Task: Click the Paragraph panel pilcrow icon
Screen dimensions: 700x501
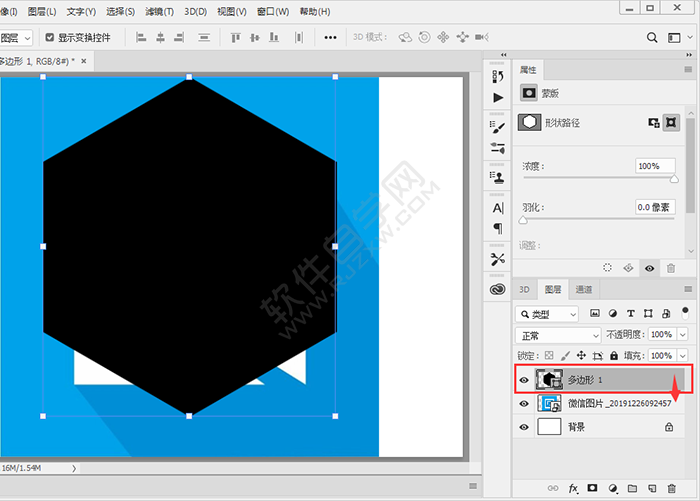Action: [x=498, y=229]
